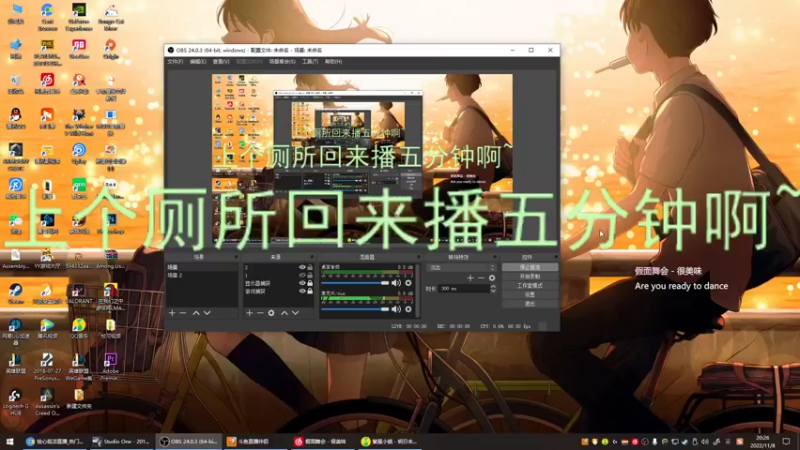
Task: Add a scene transition with plus icon
Action: 470,278
